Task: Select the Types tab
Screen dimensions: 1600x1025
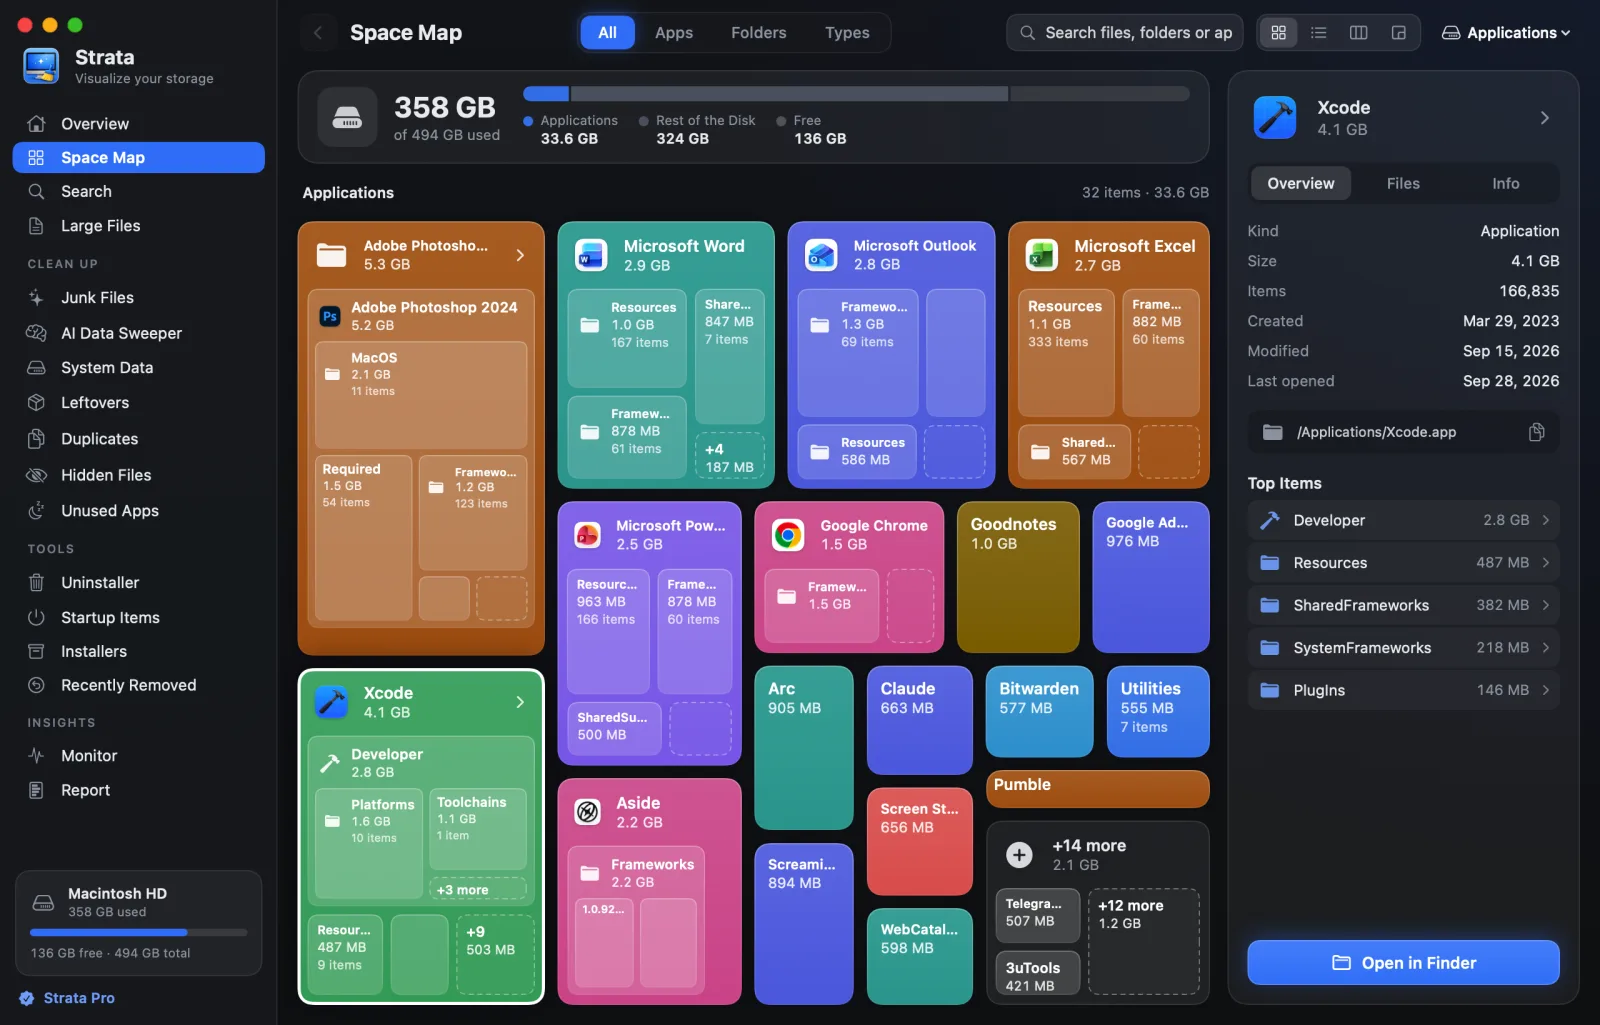Action: click(x=847, y=33)
